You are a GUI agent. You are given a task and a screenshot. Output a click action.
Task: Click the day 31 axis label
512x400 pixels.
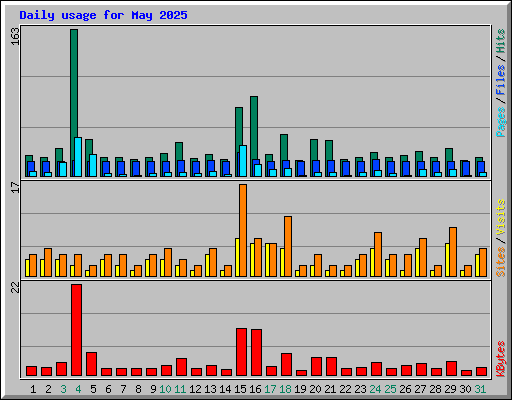(480, 389)
